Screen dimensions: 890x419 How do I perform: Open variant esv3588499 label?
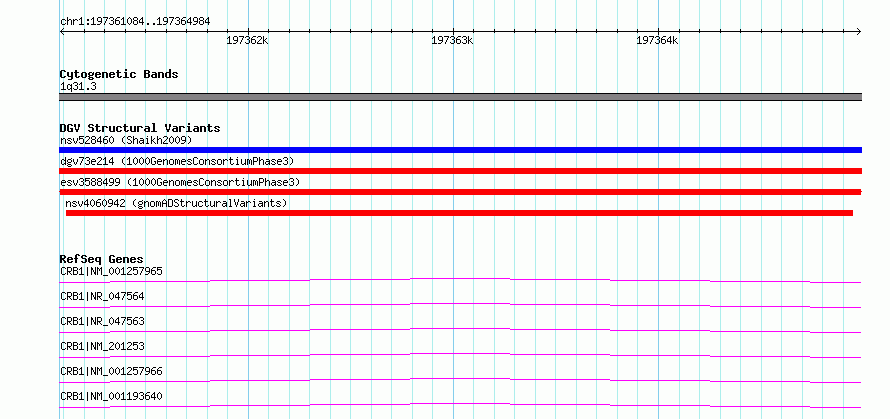point(180,182)
